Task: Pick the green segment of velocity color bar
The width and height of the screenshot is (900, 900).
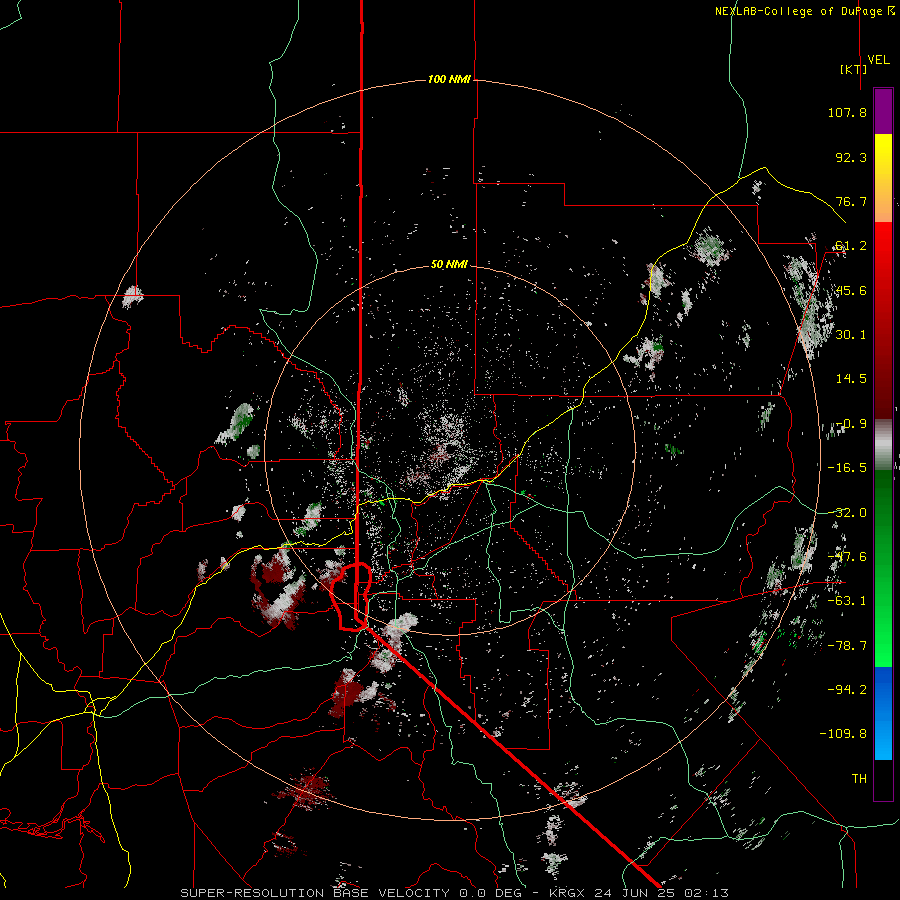Action: click(883, 568)
